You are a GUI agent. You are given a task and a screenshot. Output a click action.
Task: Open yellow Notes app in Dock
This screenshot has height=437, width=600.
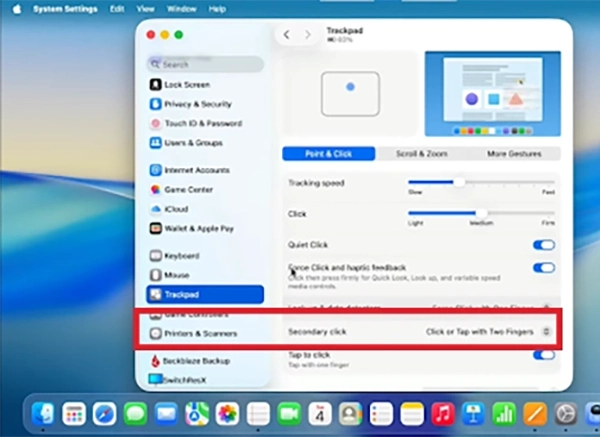412,414
